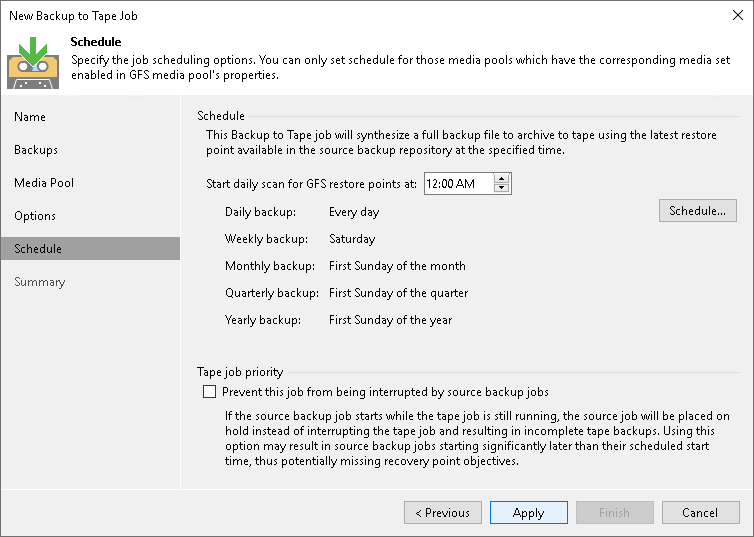
Task: Switch to the Media Pool step
Action: click(44, 183)
